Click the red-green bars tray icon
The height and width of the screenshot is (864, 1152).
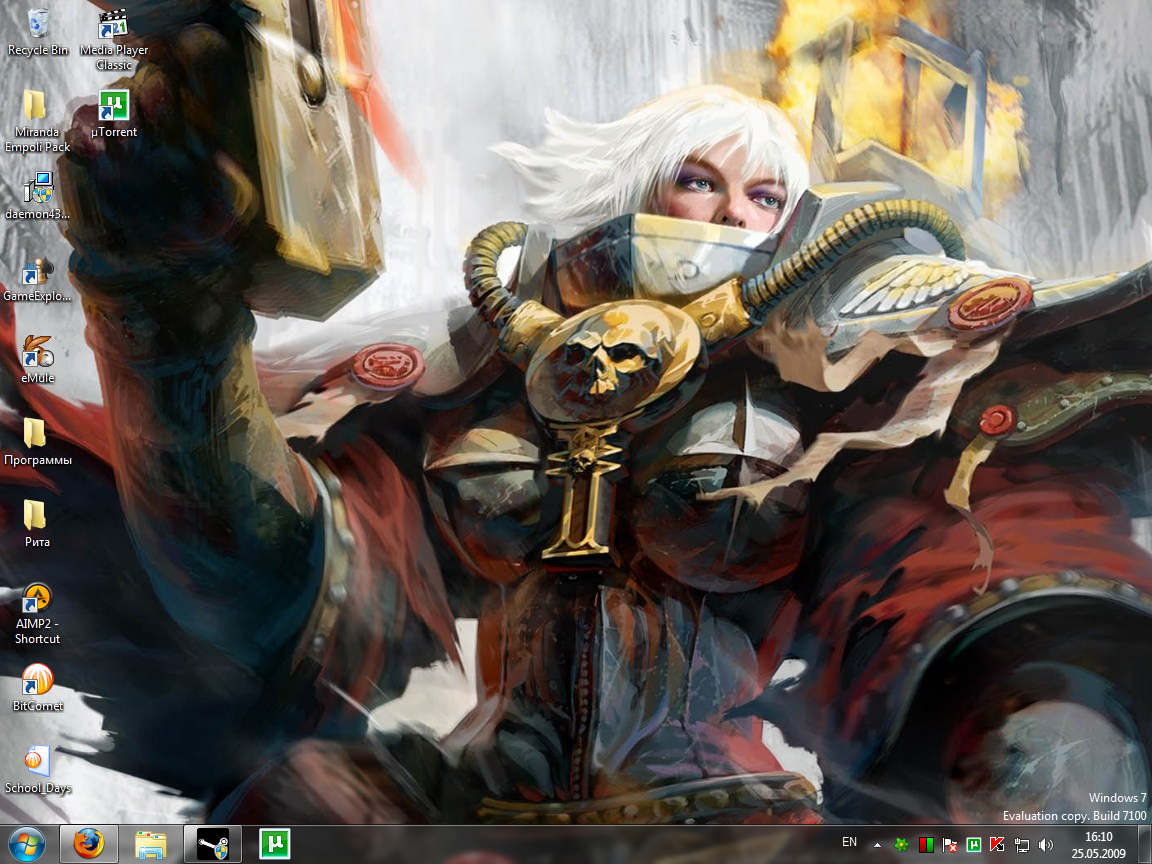(x=926, y=845)
